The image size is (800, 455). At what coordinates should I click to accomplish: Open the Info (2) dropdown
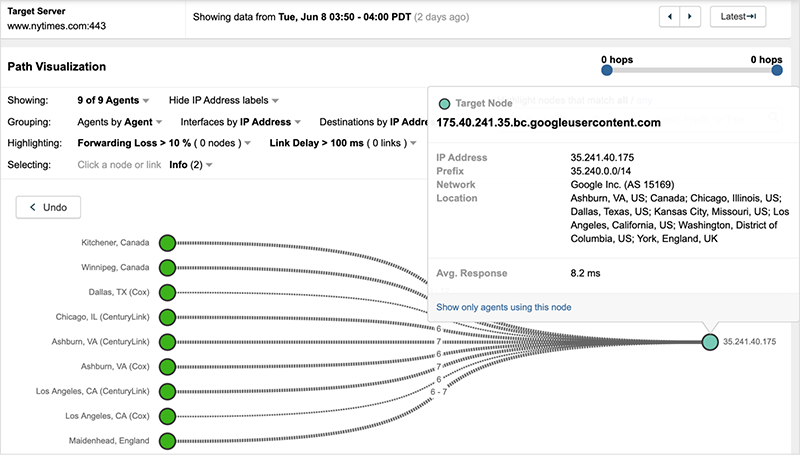pyautogui.click(x=190, y=164)
